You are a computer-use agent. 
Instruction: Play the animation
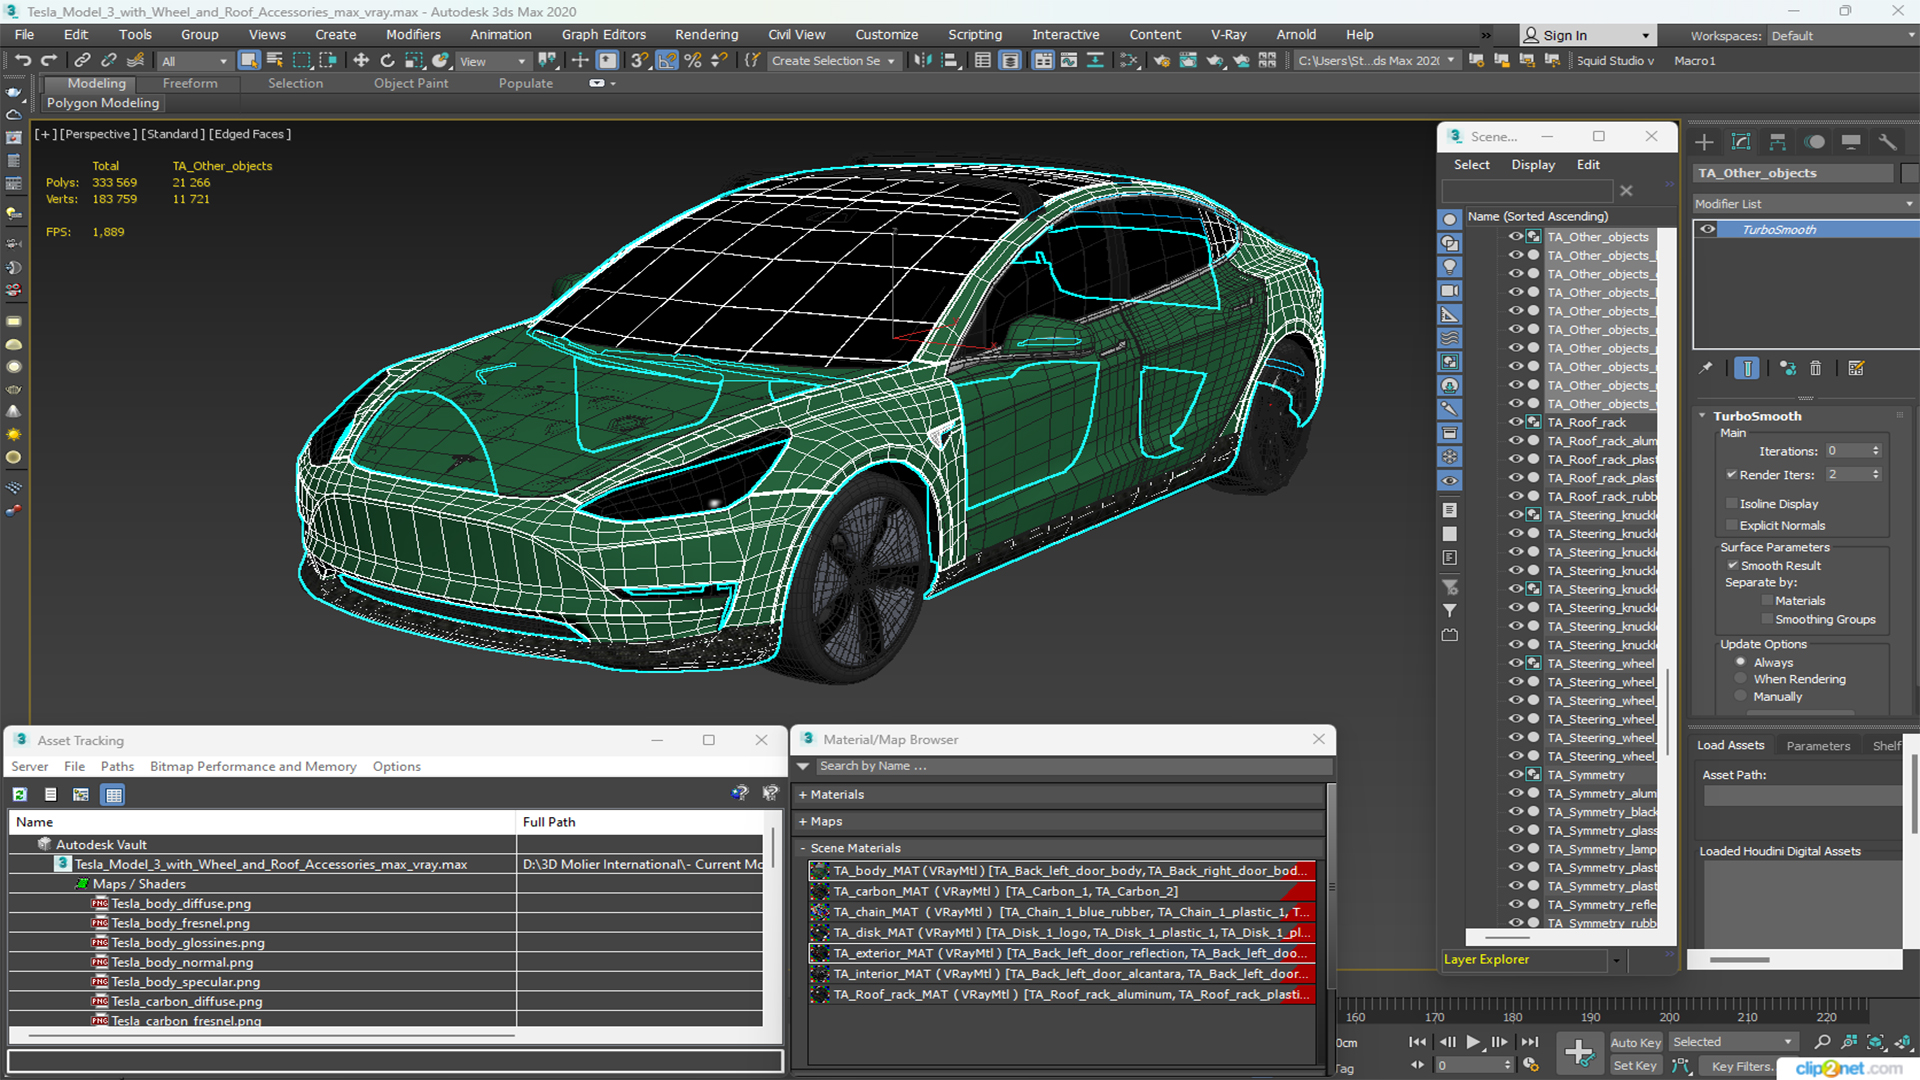pyautogui.click(x=1473, y=1042)
